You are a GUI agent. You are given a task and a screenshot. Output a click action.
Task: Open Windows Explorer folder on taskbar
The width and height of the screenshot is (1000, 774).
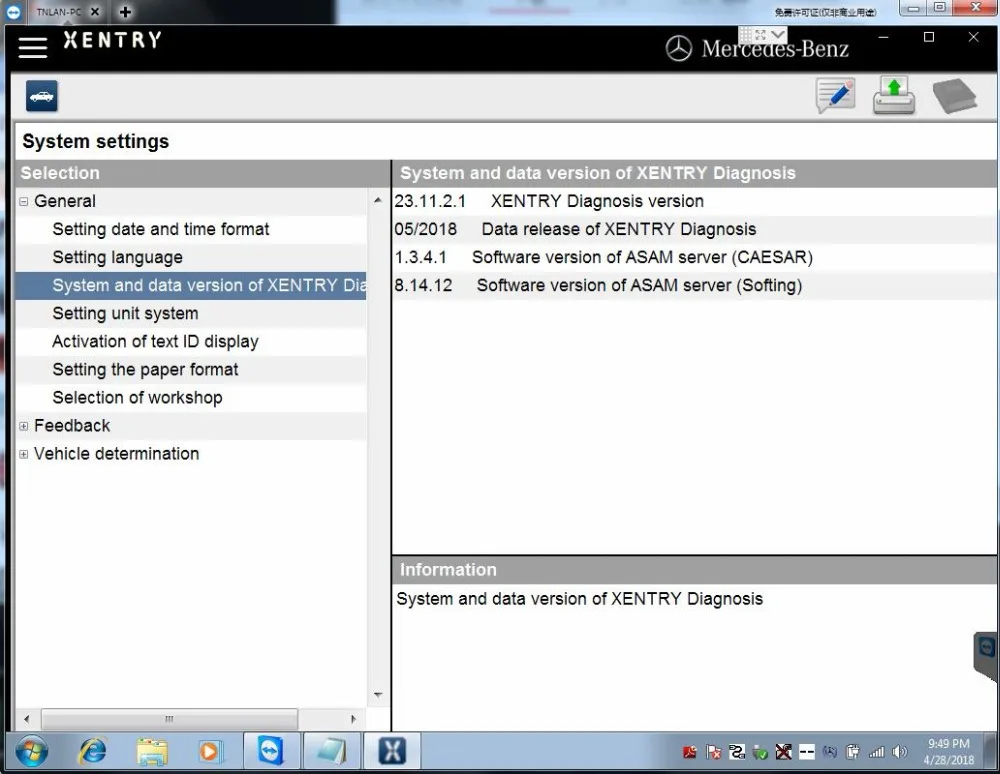tap(152, 752)
